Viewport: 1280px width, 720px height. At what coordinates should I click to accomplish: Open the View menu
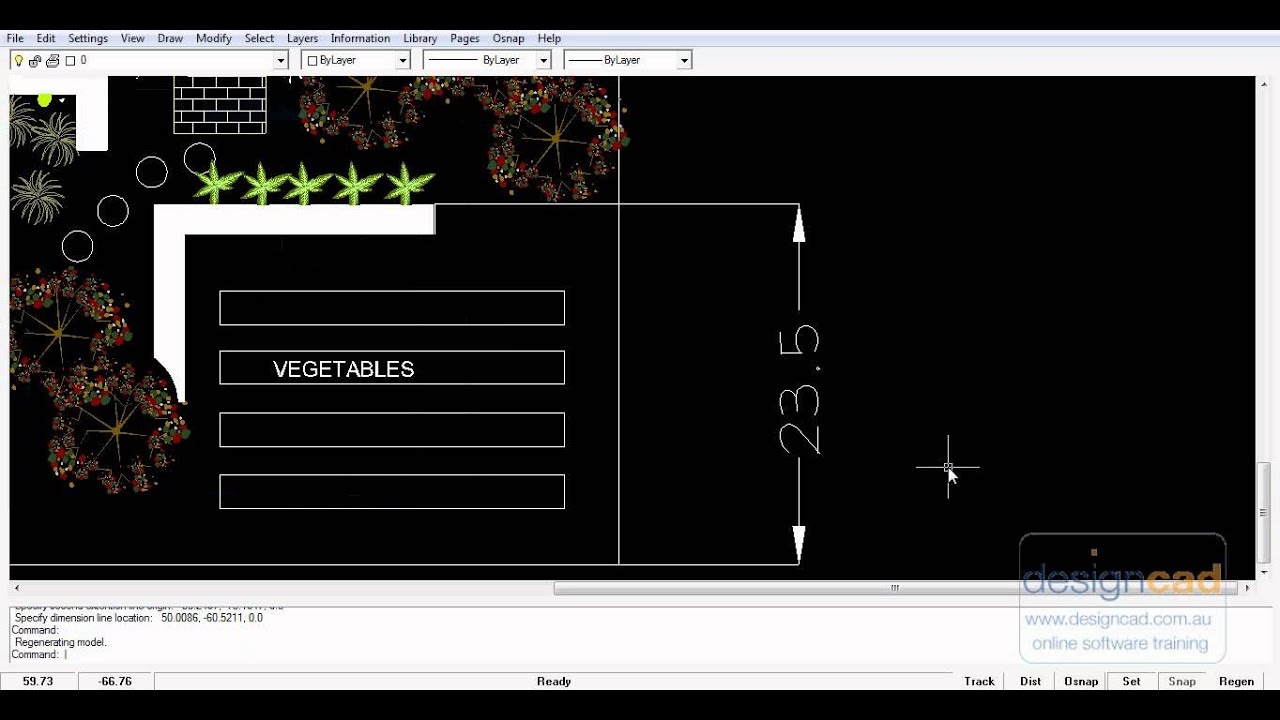click(x=133, y=38)
